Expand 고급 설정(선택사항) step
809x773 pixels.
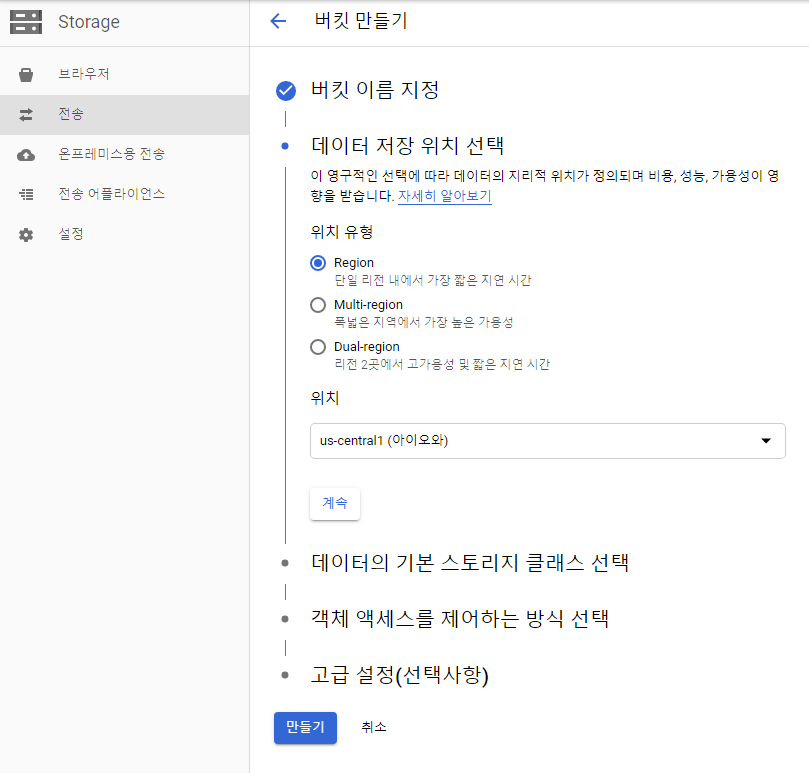399,675
